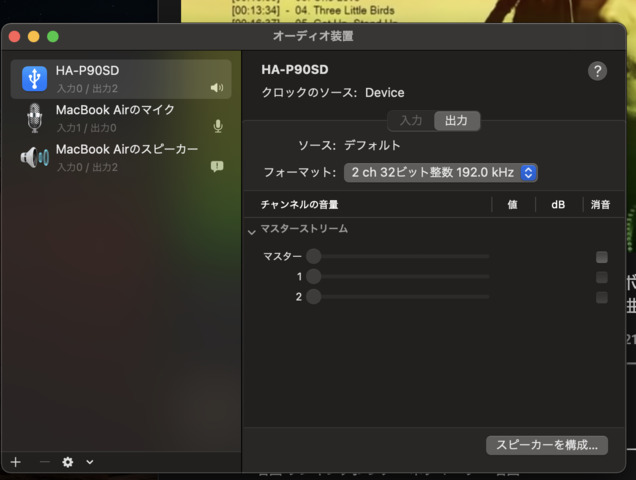Click the channel 1 volume slider
The image size is (636, 480).
tap(398, 276)
